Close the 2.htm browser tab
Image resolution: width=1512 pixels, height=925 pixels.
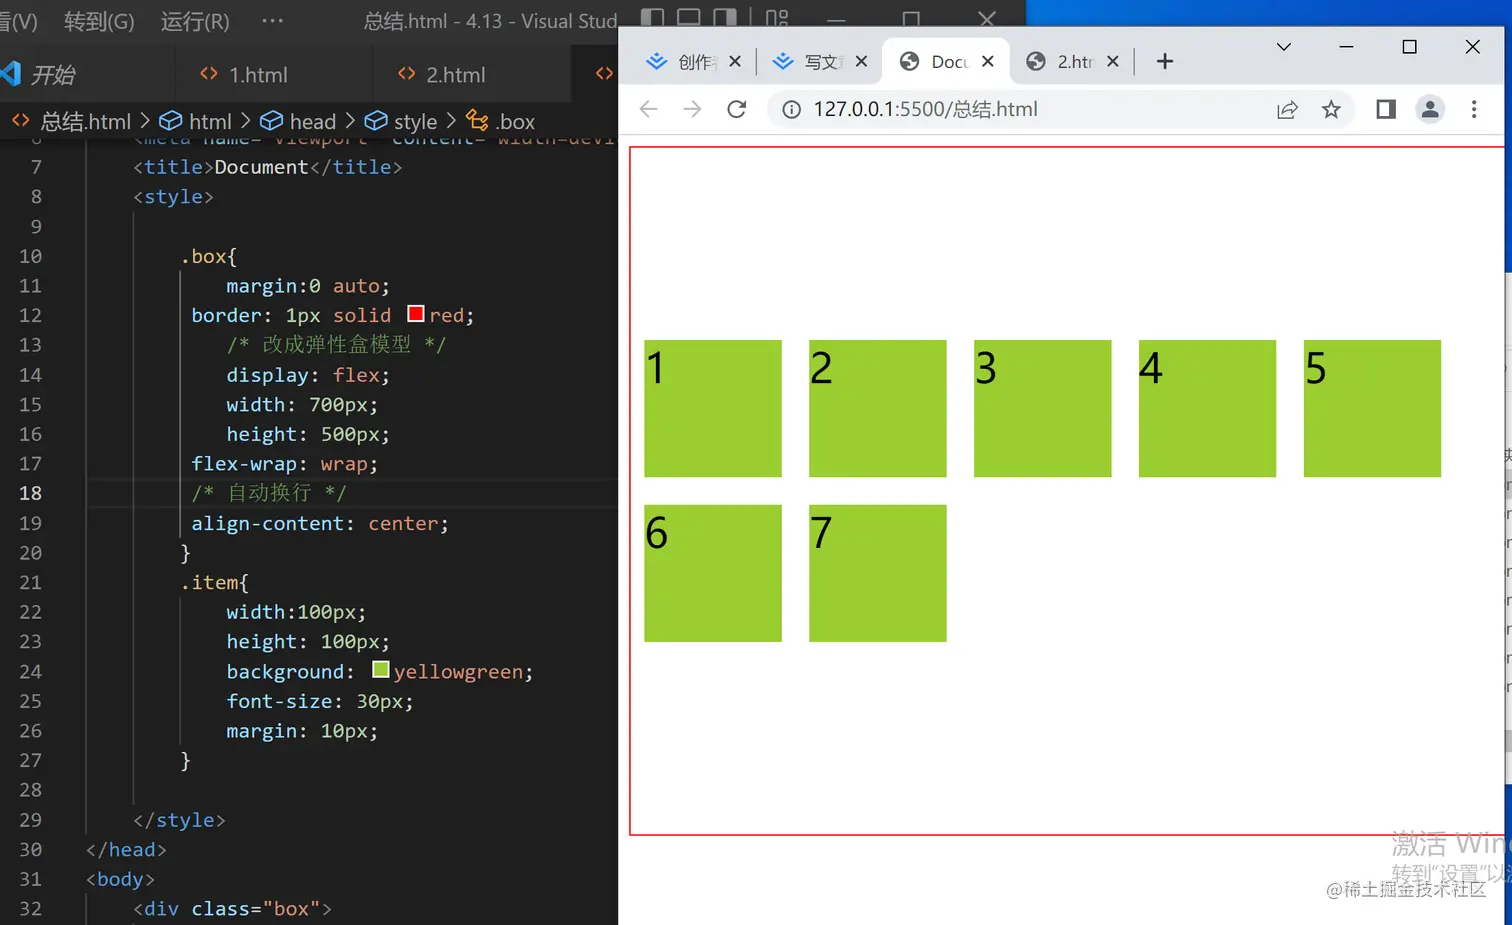tap(1113, 61)
